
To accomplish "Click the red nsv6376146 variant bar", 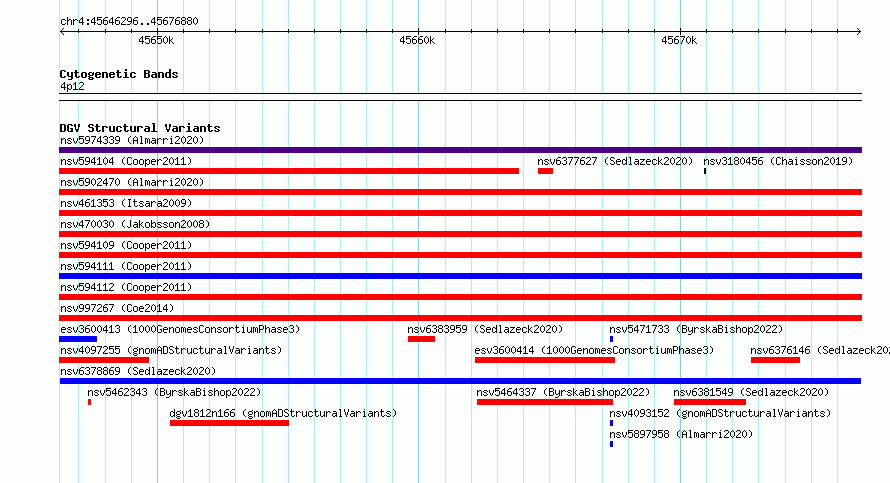I will [775, 360].
